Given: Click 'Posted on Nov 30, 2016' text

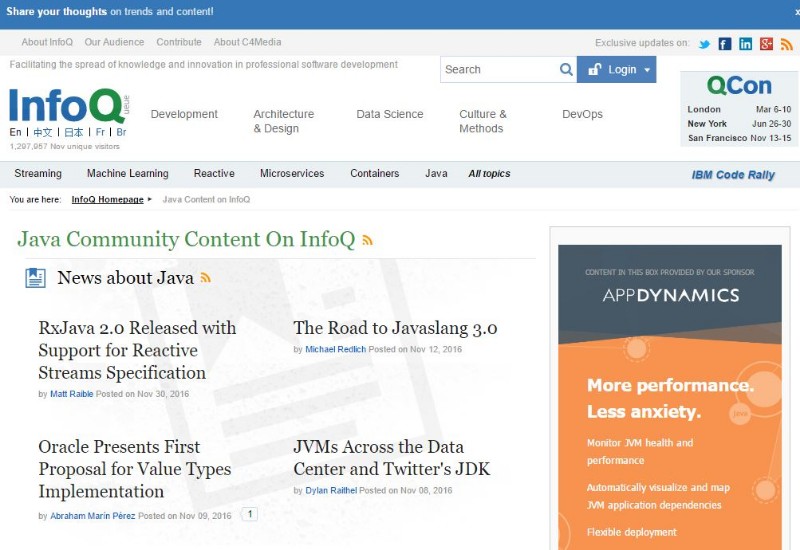Looking at the screenshot, I should [142, 394].
